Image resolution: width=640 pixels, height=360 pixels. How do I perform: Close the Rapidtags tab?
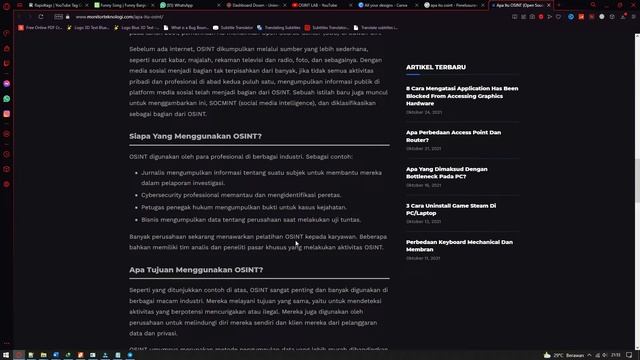click(x=87, y=5)
